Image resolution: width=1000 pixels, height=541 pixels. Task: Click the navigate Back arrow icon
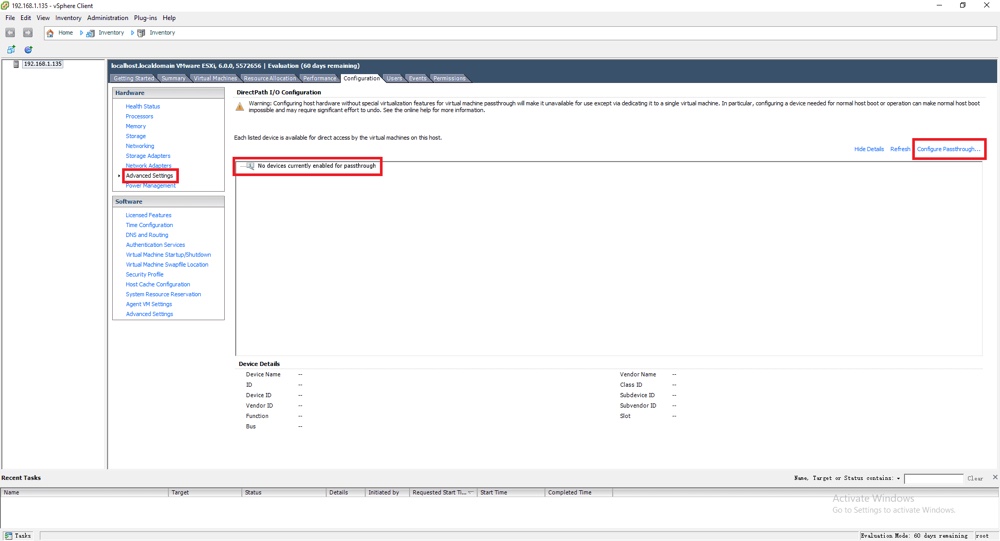(x=10, y=33)
